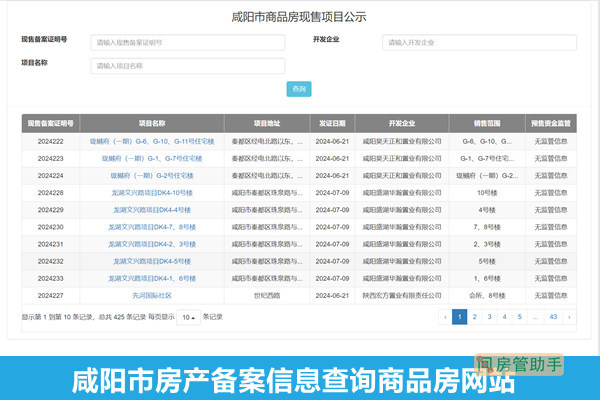The image size is (600, 400).
Task: Click sales scope cell 2、3号楼
Action: [x=487, y=244]
